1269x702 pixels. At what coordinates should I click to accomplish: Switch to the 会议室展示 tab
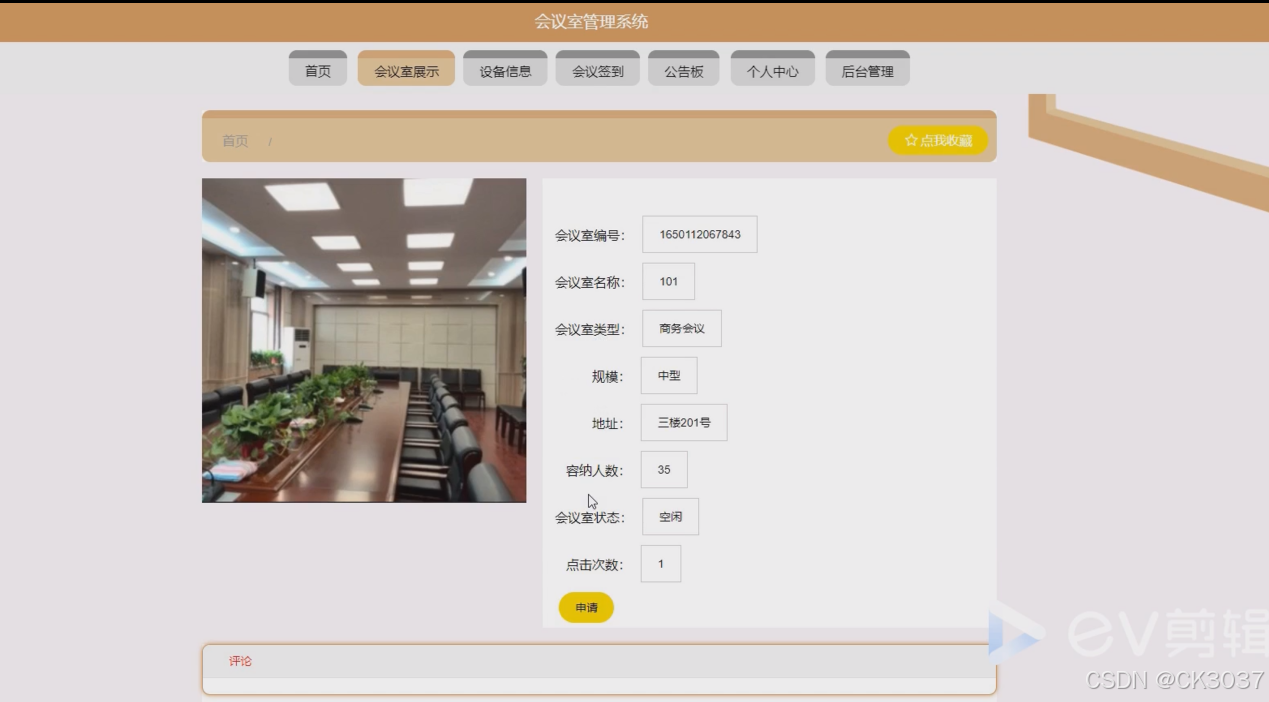405,68
